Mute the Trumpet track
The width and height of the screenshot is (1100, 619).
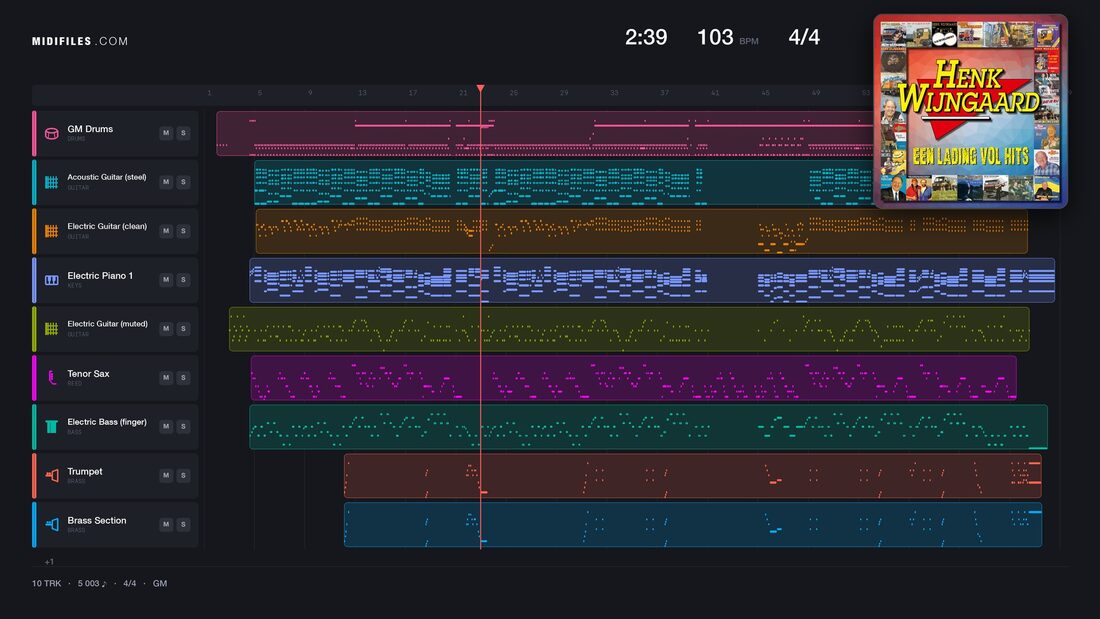(166, 475)
